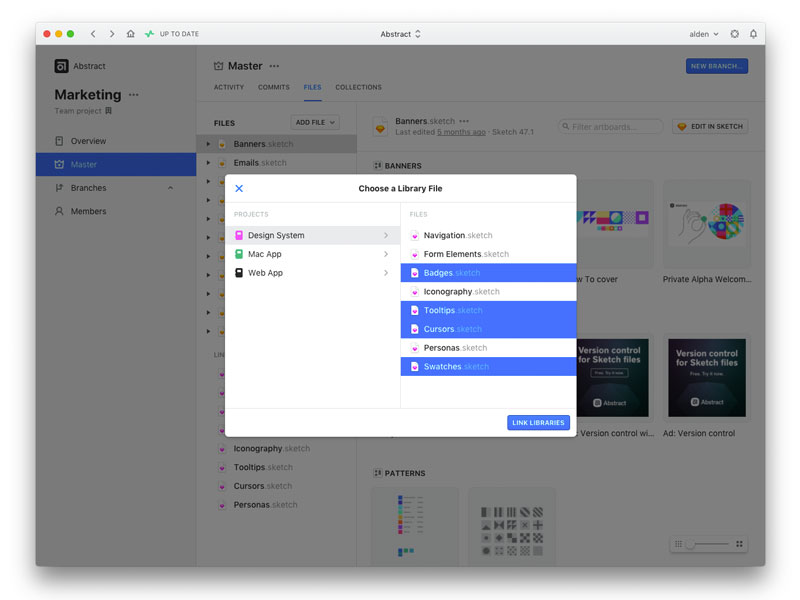Open the Ad: Version control artboard thumbnail
The image size is (800, 600).
pos(707,378)
